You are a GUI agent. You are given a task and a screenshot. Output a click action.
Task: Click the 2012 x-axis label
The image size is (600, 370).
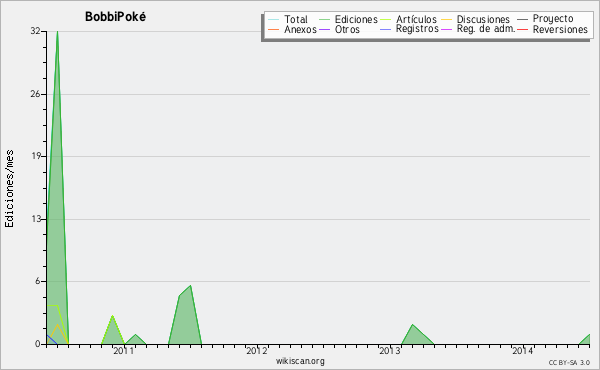point(256,351)
